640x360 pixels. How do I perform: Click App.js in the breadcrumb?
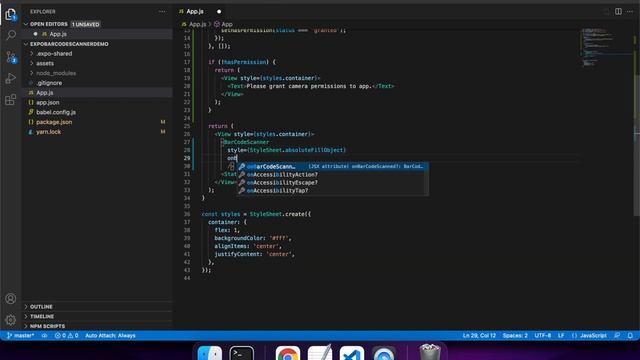[x=197, y=24]
